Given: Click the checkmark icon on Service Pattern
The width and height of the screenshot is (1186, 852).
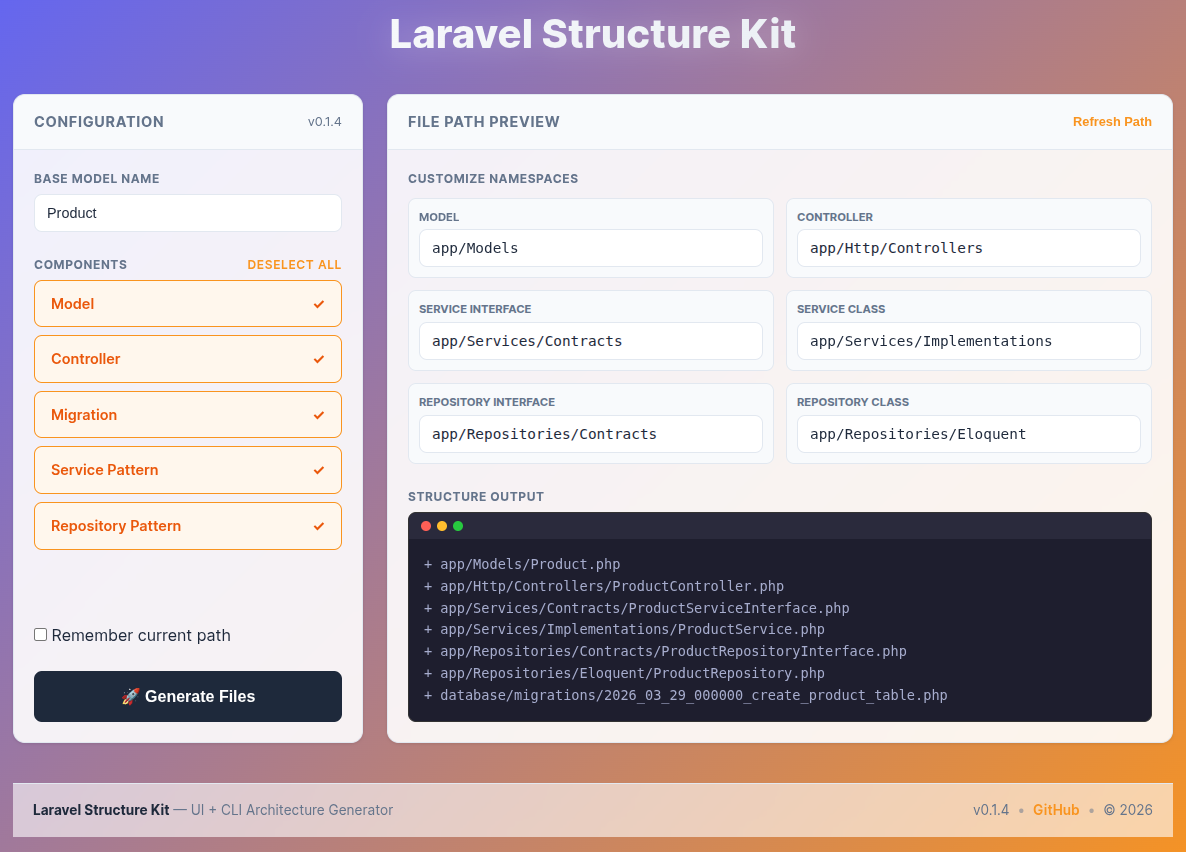Looking at the screenshot, I should click(319, 470).
